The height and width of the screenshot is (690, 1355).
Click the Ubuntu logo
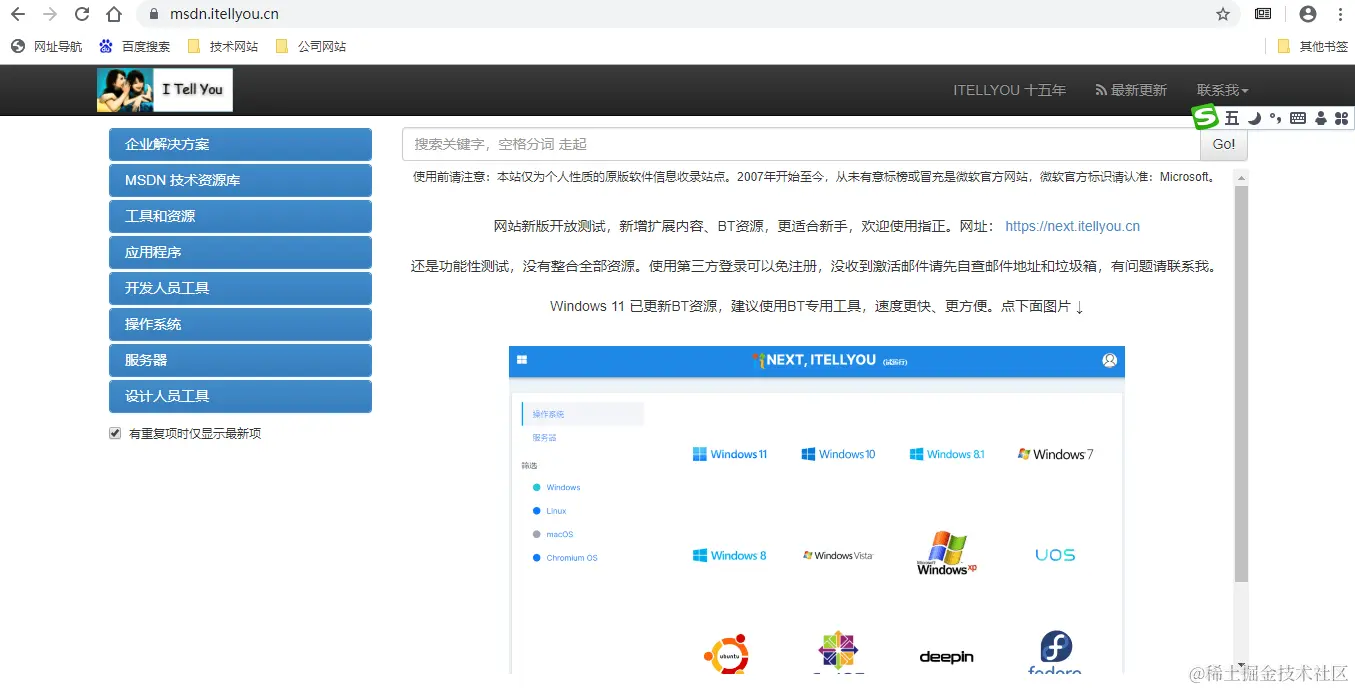(726, 655)
